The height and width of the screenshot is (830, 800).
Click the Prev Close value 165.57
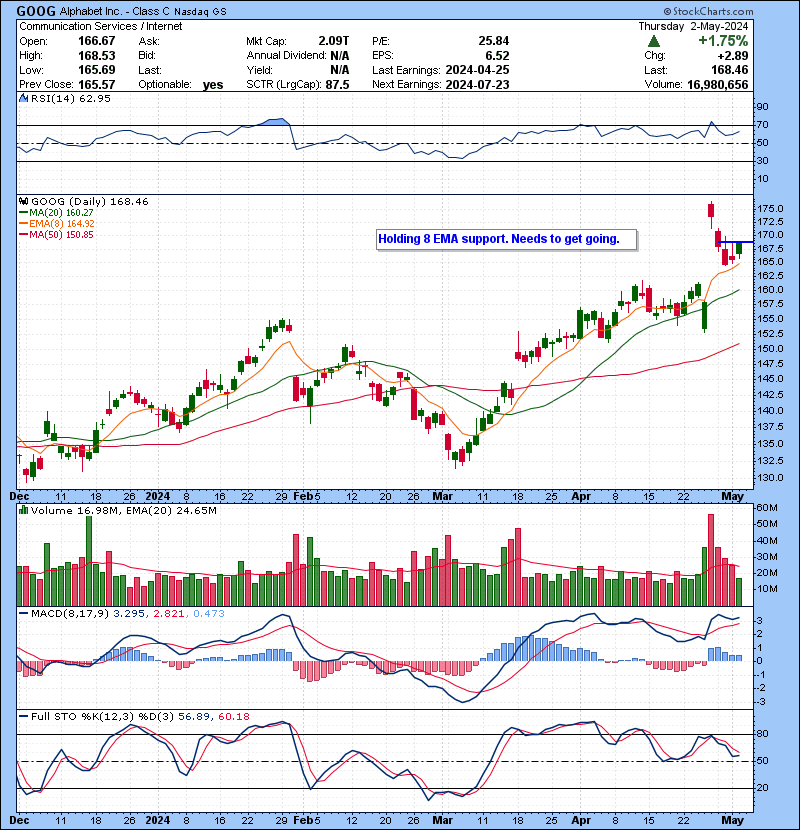(x=96, y=84)
